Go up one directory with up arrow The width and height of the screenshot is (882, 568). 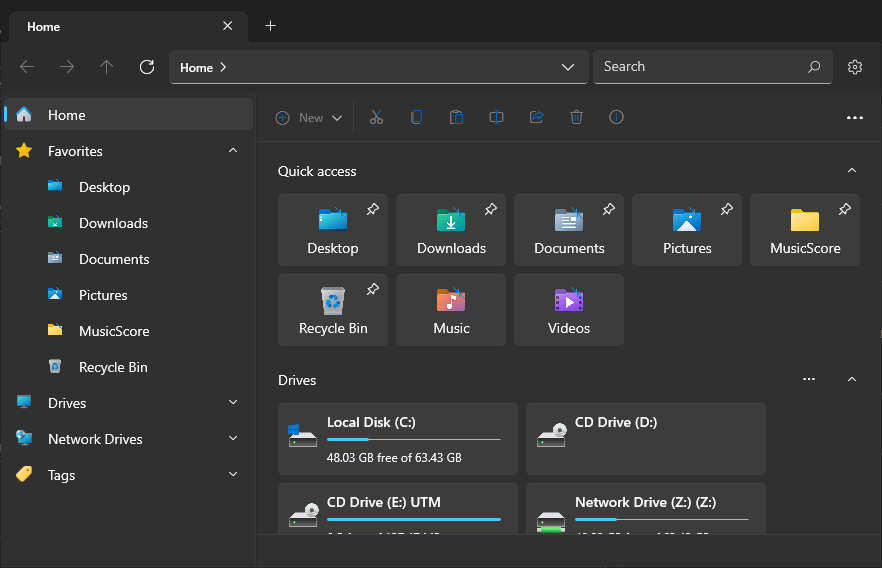(x=106, y=67)
